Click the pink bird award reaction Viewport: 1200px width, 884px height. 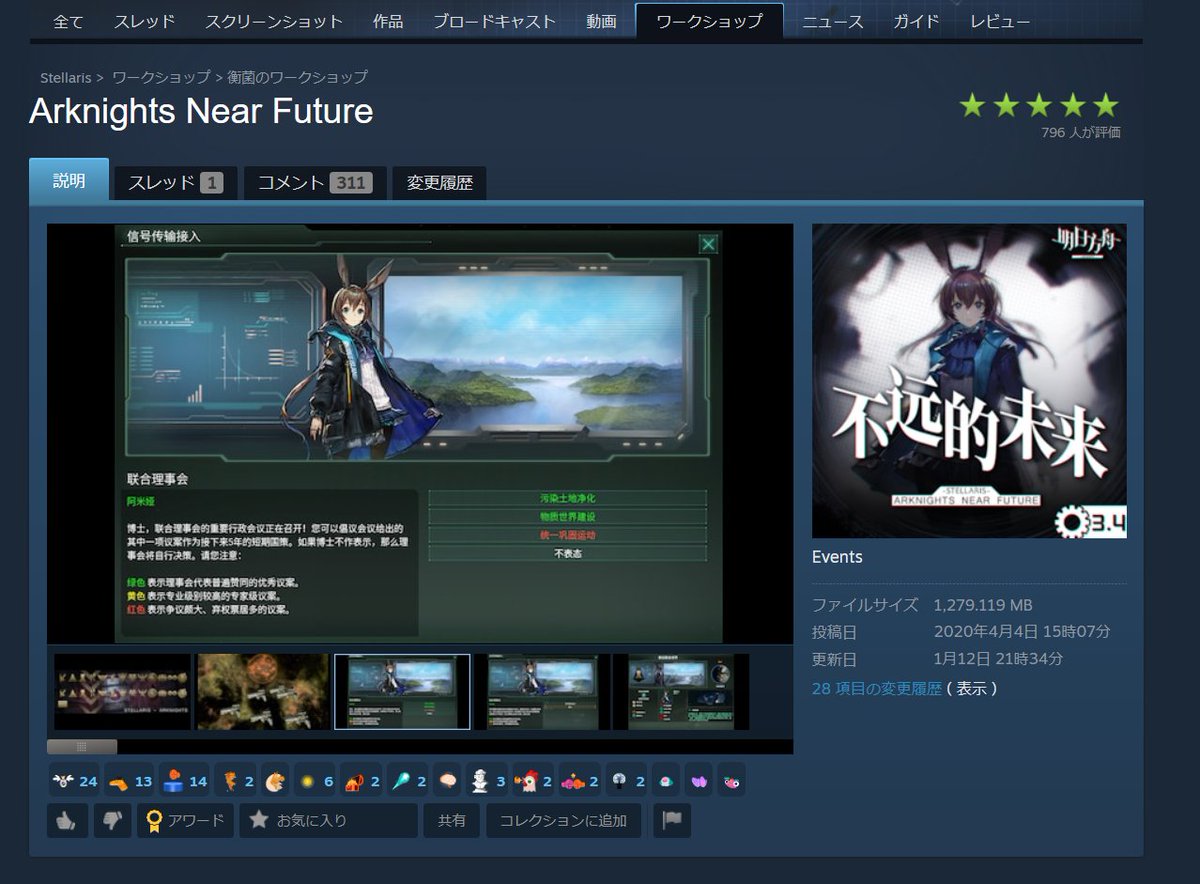coord(731,780)
